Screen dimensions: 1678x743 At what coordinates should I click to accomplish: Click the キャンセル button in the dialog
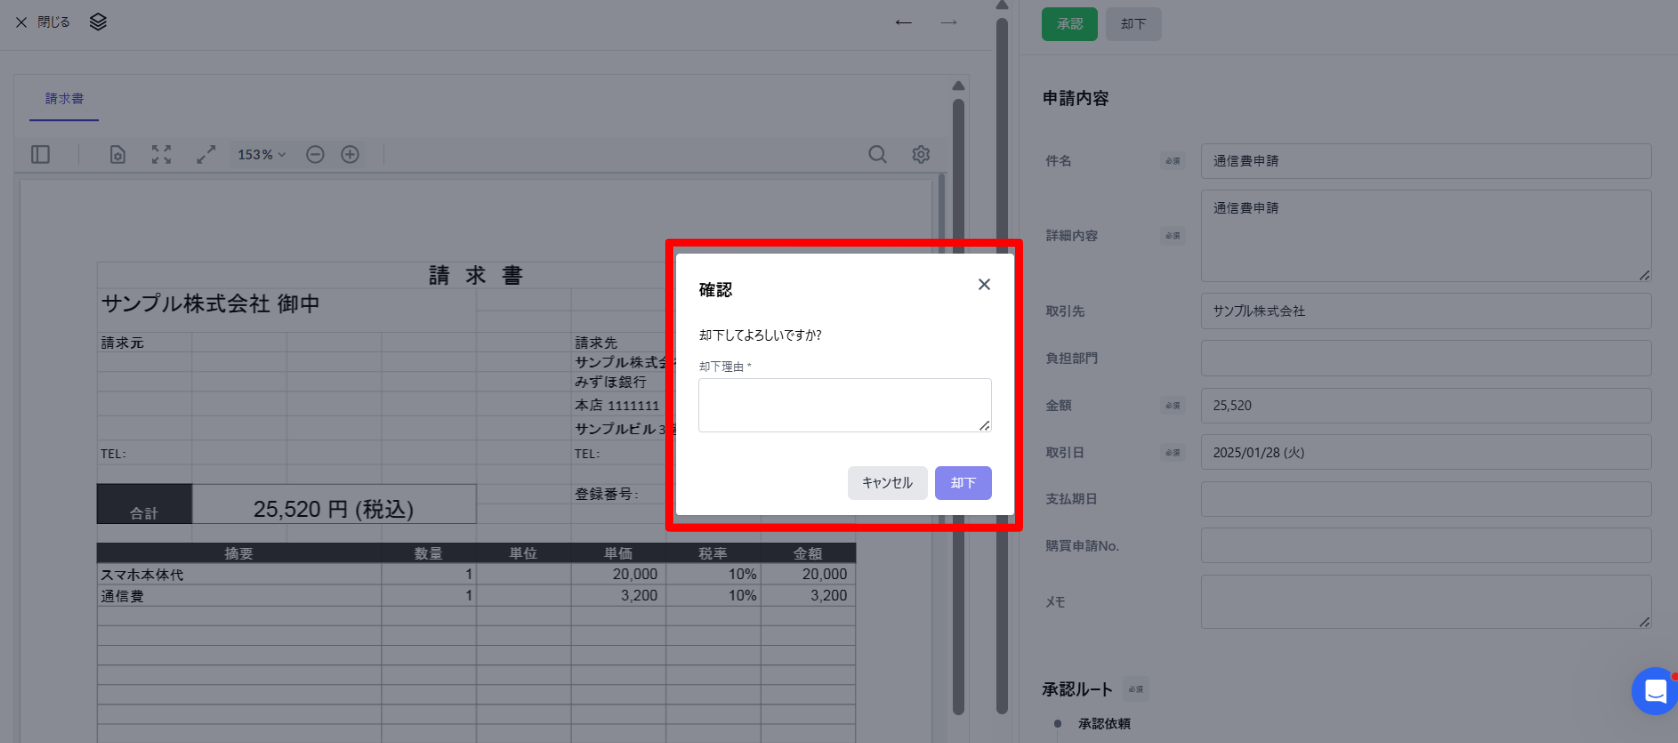[888, 483]
